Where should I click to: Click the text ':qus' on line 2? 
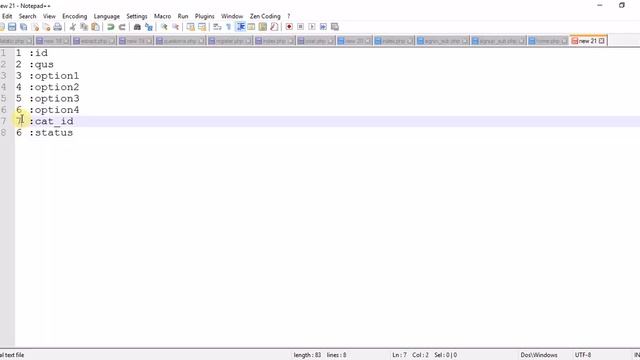pyautogui.click(x=42, y=64)
